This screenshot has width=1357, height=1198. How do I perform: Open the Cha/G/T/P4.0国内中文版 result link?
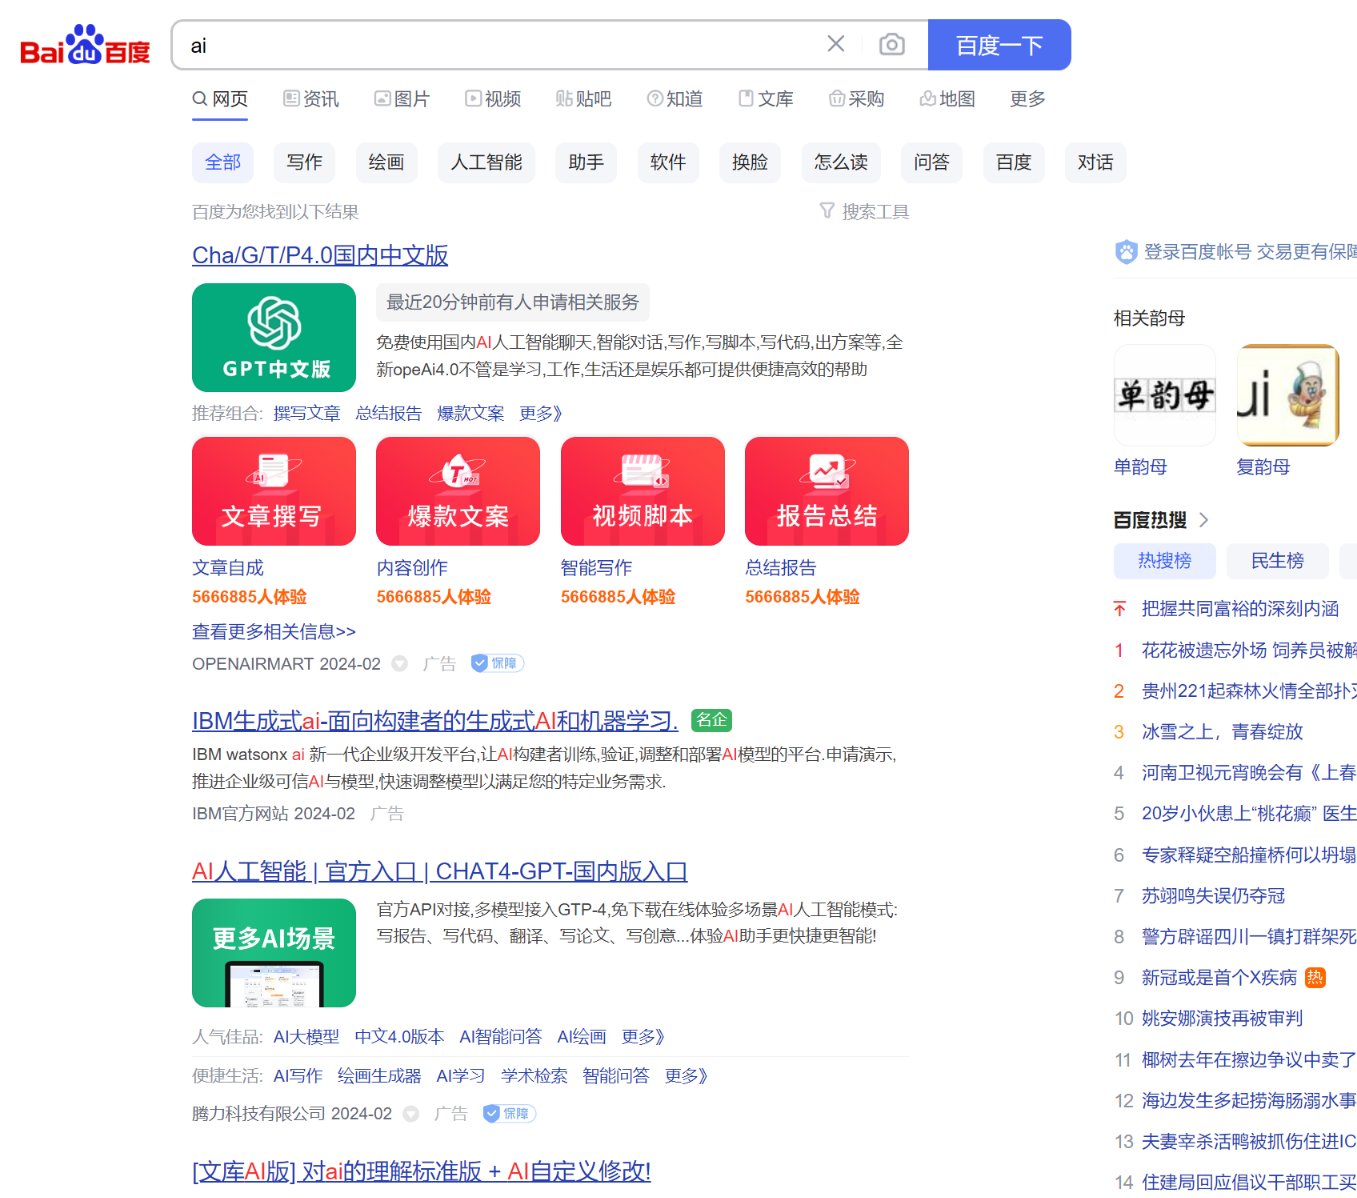click(320, 255)
